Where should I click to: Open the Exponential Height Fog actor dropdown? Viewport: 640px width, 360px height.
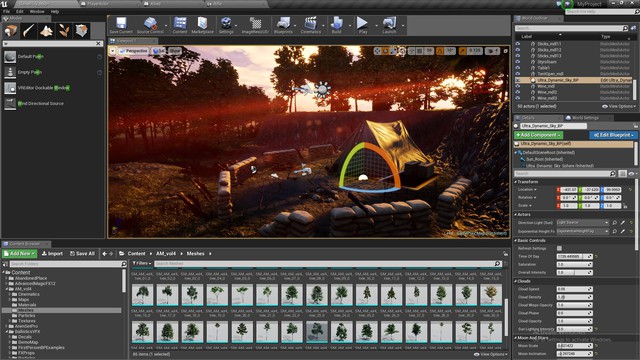[582, 231]
